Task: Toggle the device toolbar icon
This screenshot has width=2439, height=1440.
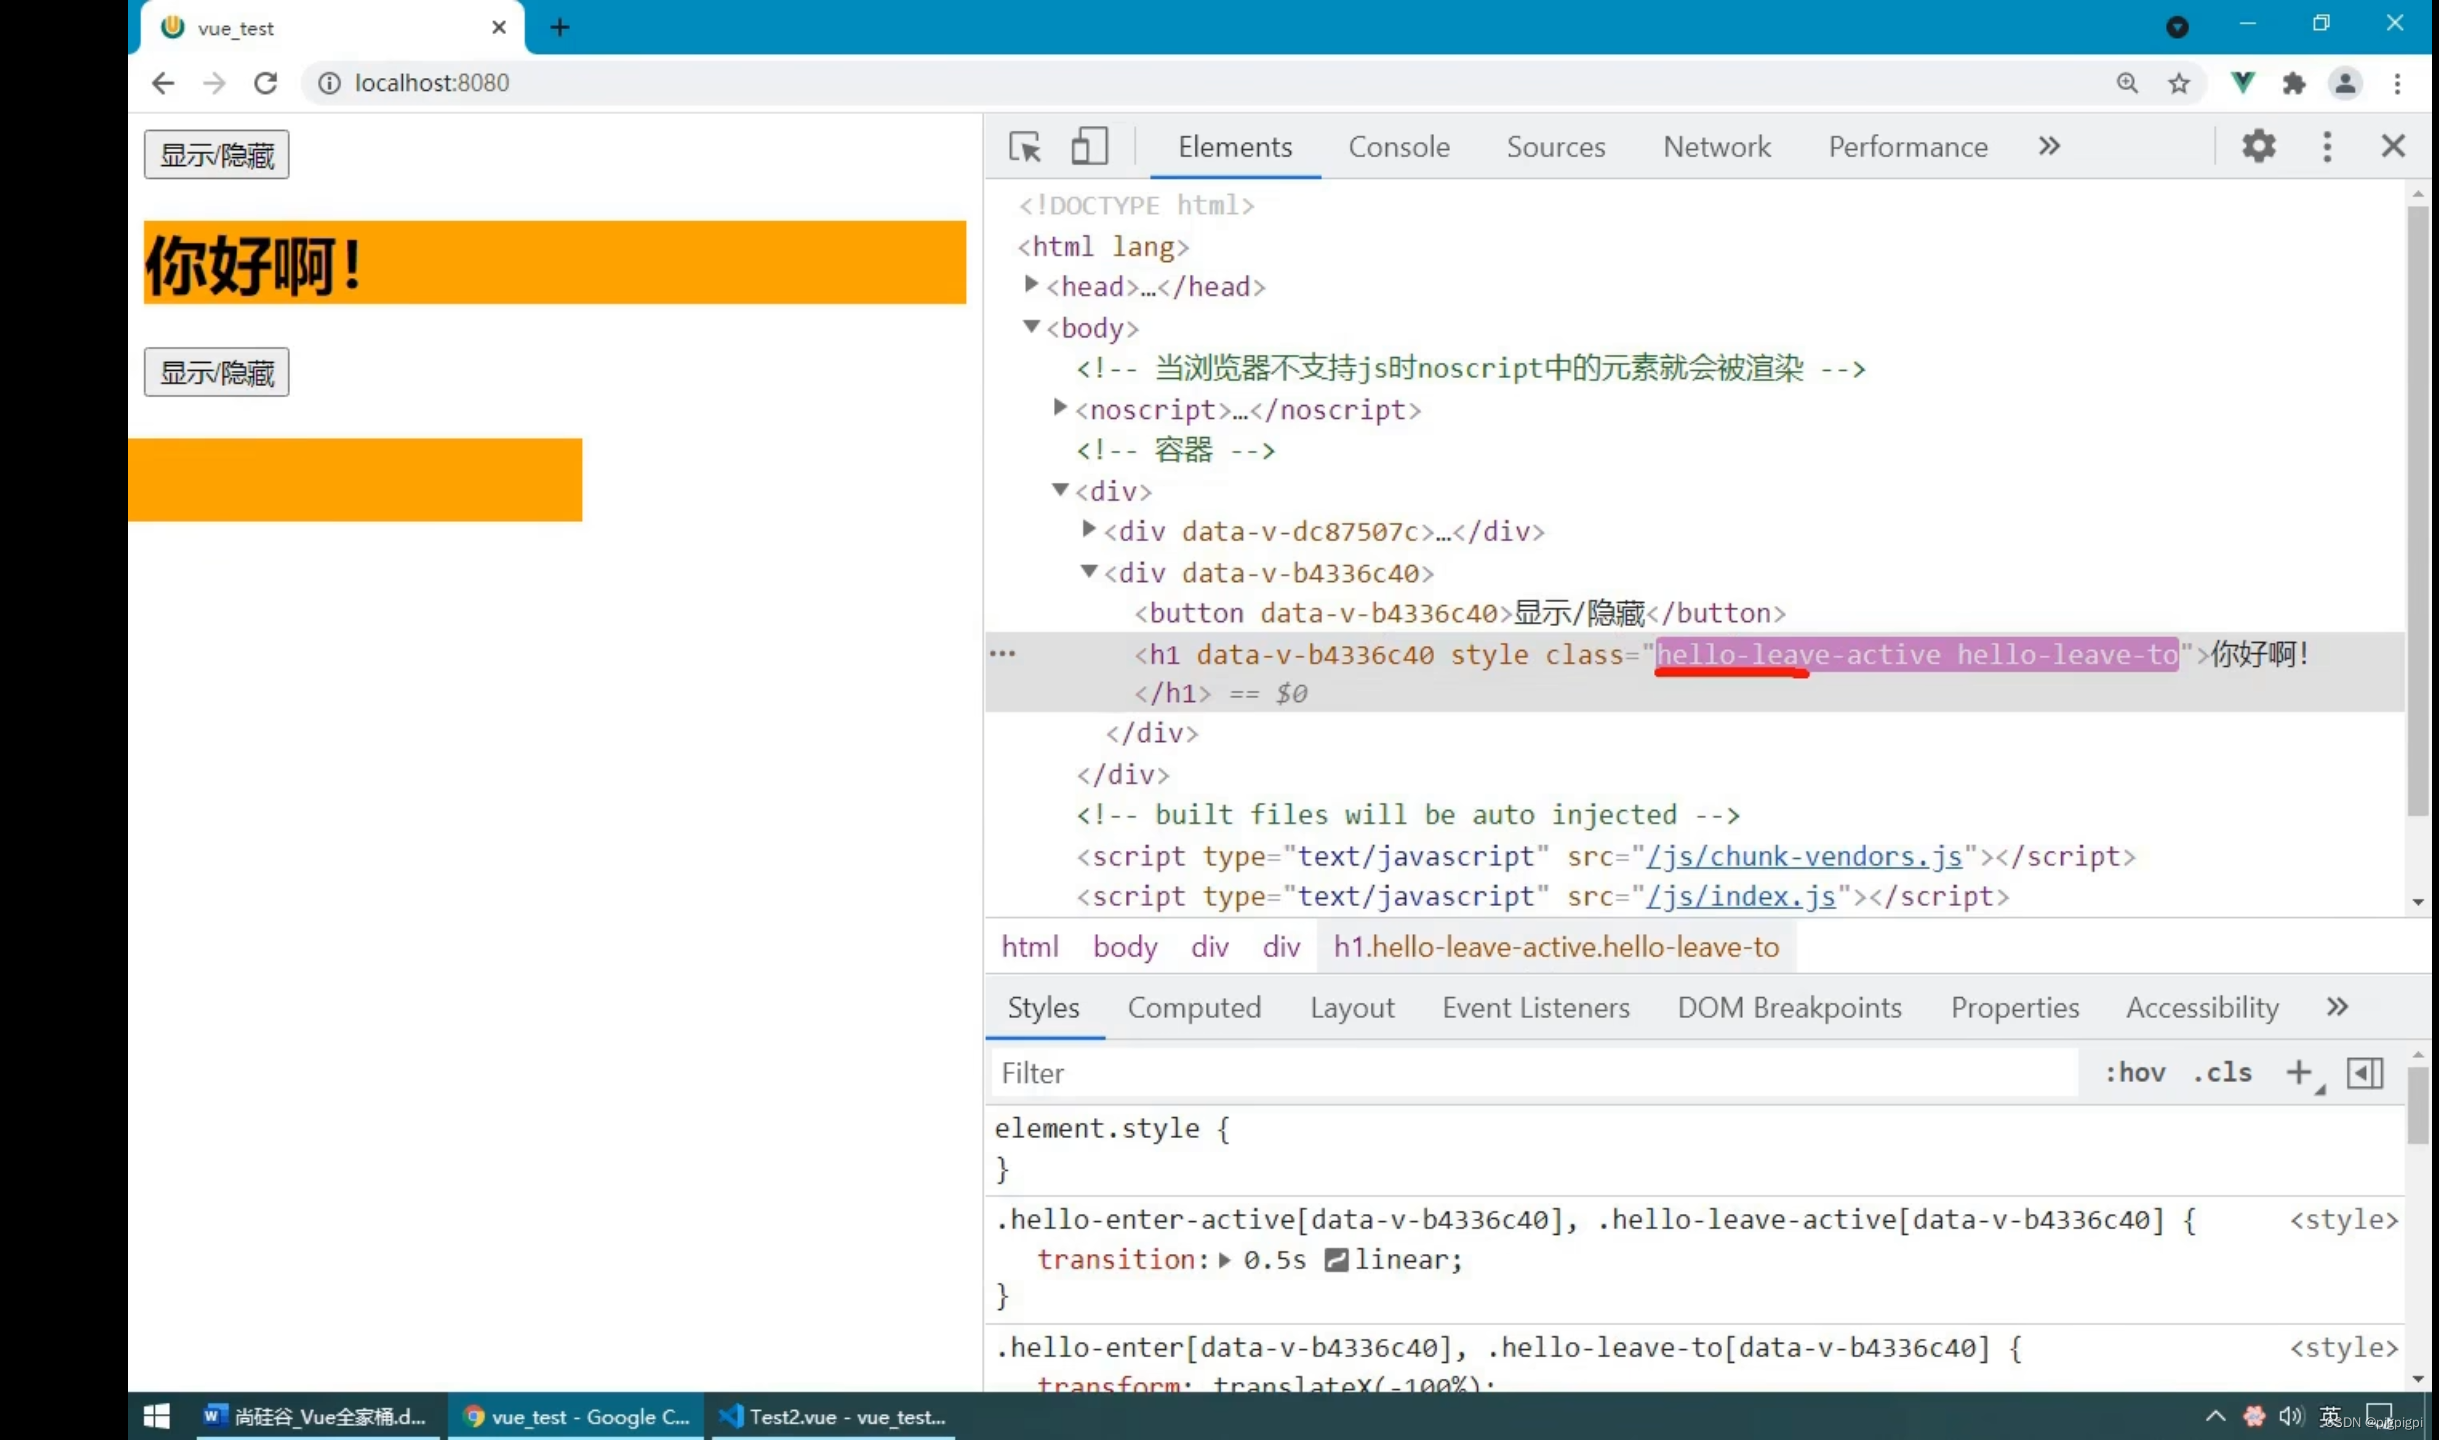Action: (1089, 147)
